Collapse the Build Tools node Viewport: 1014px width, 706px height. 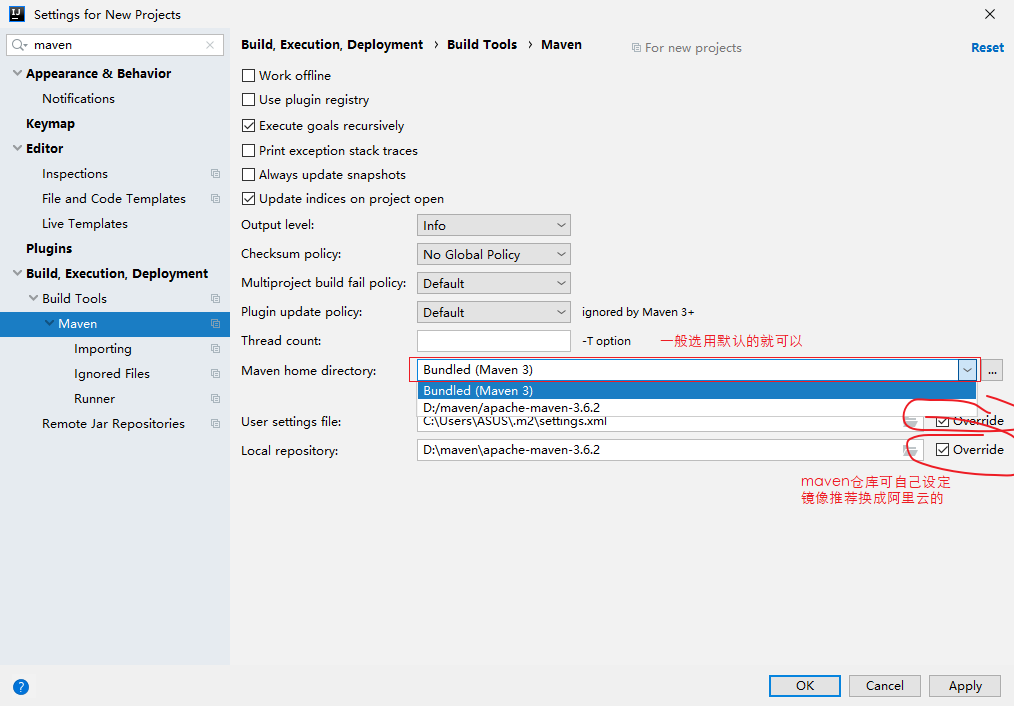point(34,298)
